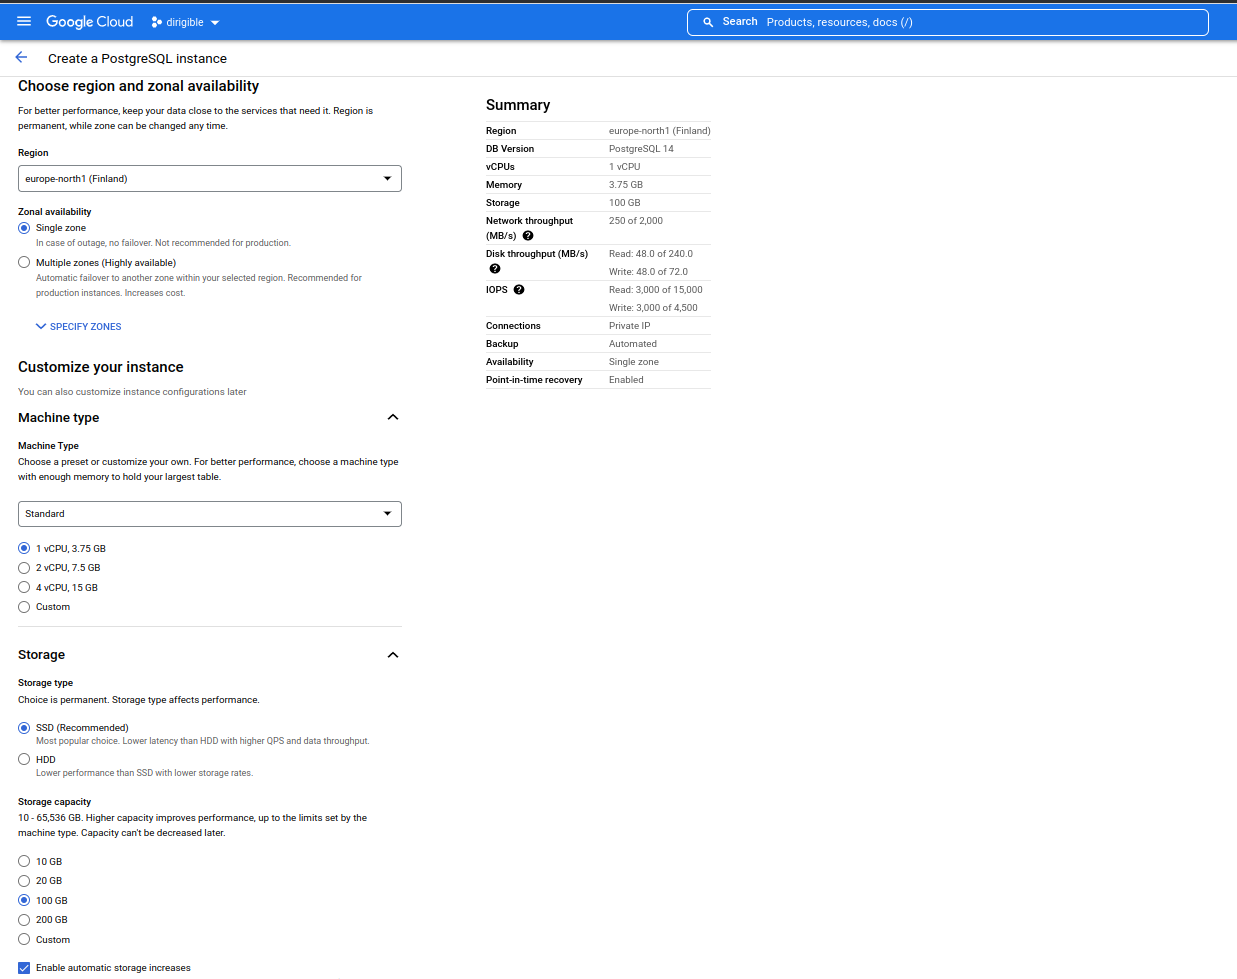Click the search products and resources field
The width and height of the screenshot is (1237, 979).
coord(947,22)
